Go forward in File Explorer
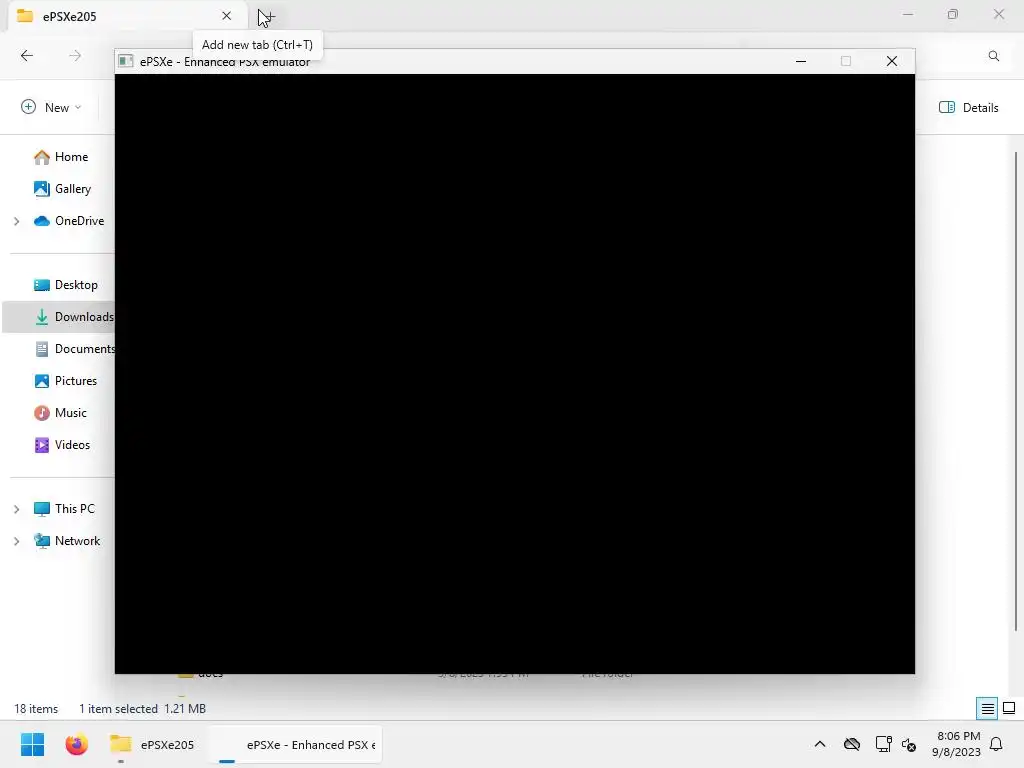The width and height of the screenshot is (1024, 768). (x=75, y=56)
